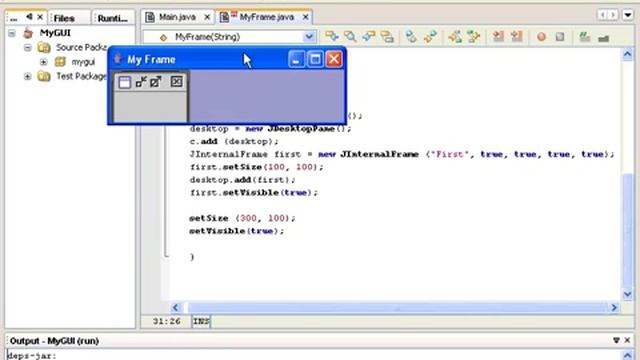Close the Main.java tab

coord(207,17)
